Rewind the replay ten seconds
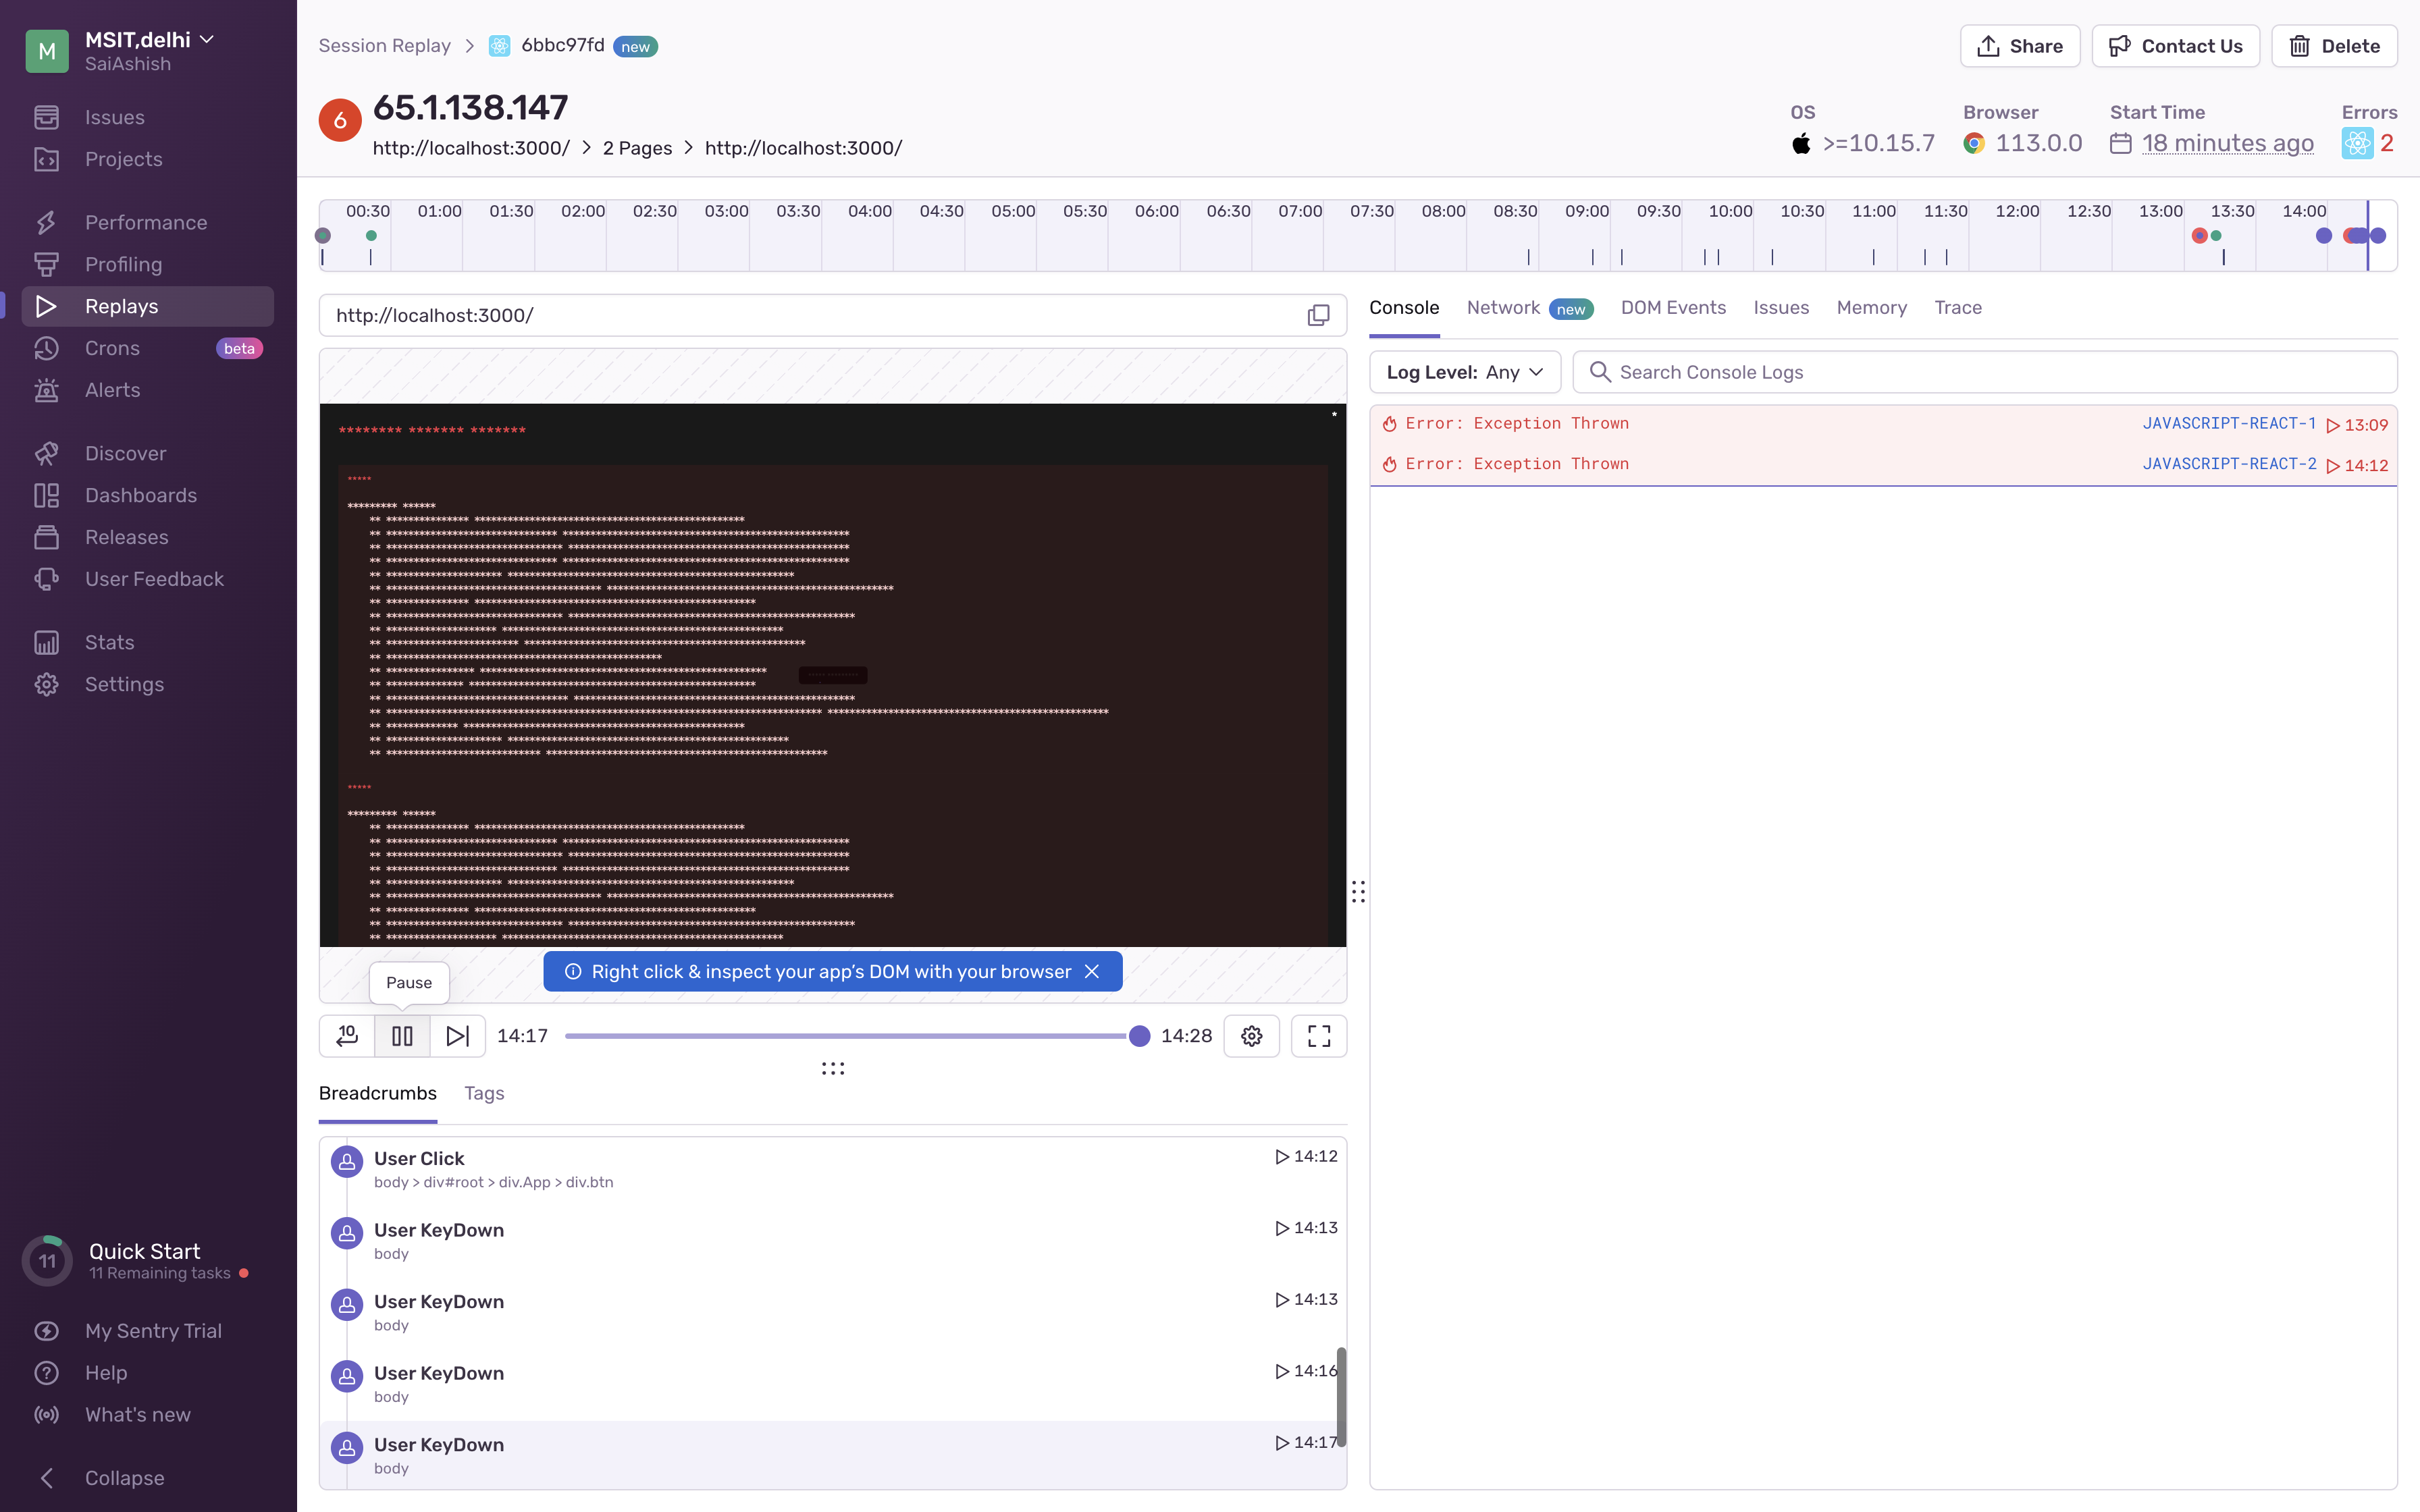The image size is (2420, 1512). [346, 1036]
